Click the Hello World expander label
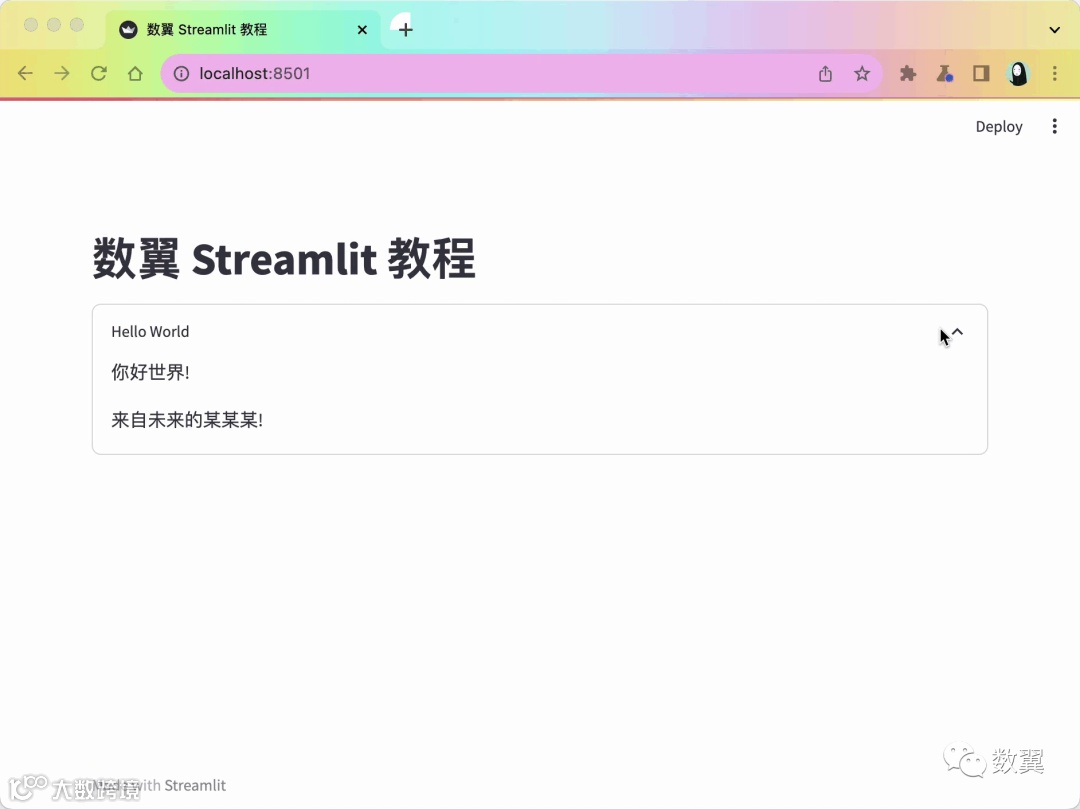Image resolution: width=1080 pixels, height=809 pixels. click(x=150, y=332)
